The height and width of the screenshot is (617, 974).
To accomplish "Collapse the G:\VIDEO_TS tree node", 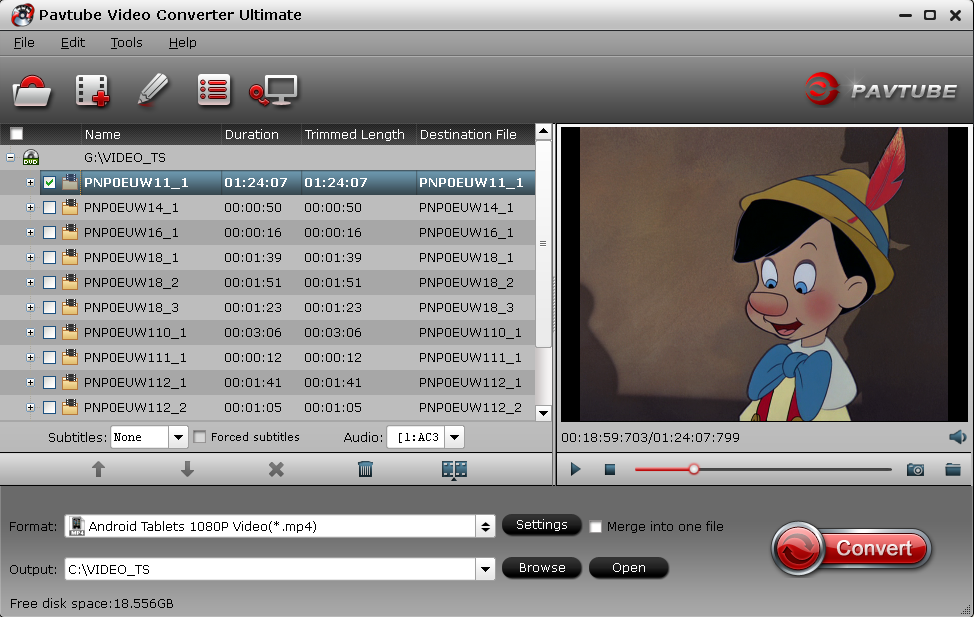I will pyautogui.click(x=11, y=157).
